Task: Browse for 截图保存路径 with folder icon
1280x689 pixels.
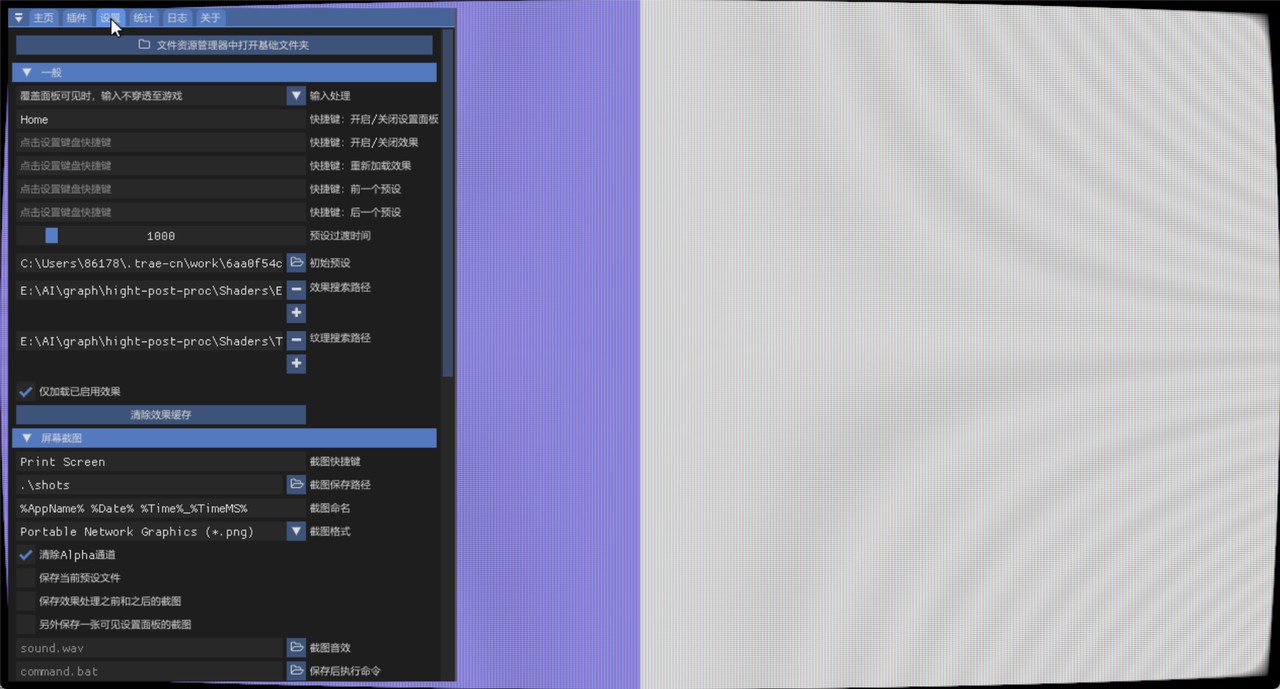Action: click(296, 484)
